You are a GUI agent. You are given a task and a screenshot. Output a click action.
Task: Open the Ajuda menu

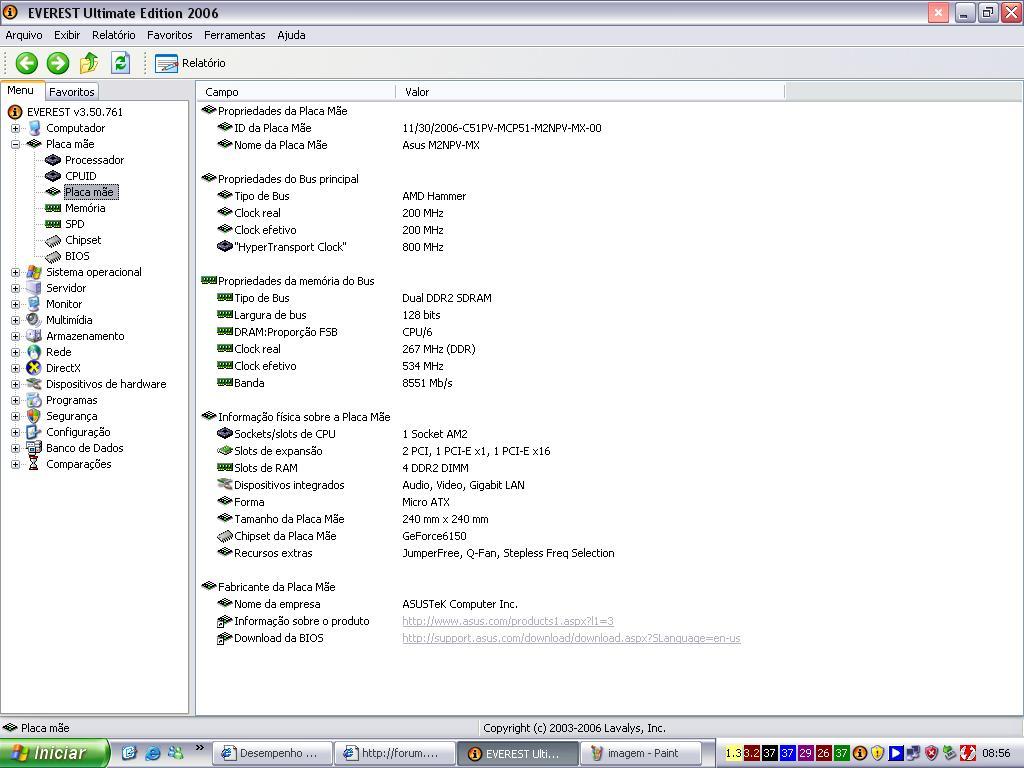[x=291, y=35]
